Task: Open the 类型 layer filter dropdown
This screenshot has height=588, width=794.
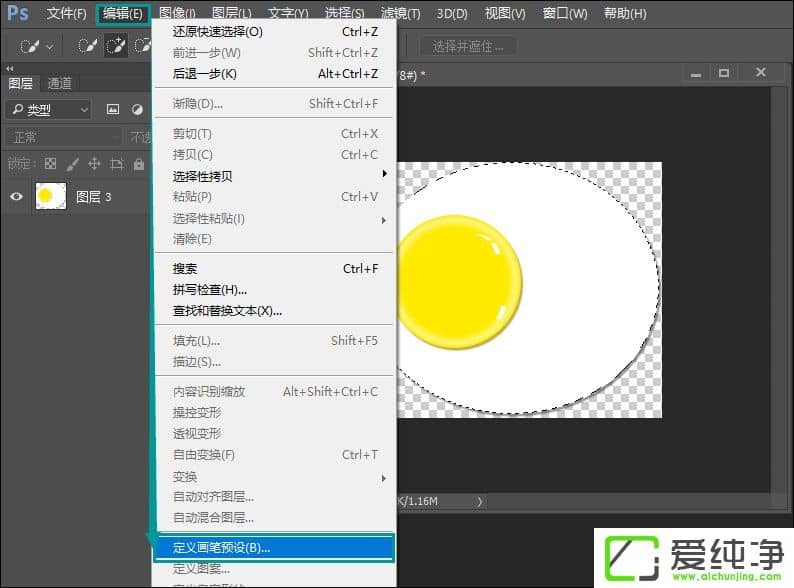Action: click(x=48, y=110)
